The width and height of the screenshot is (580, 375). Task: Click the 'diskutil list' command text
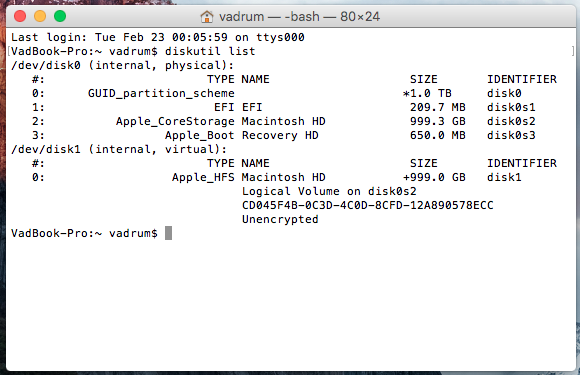coord(210,51)
